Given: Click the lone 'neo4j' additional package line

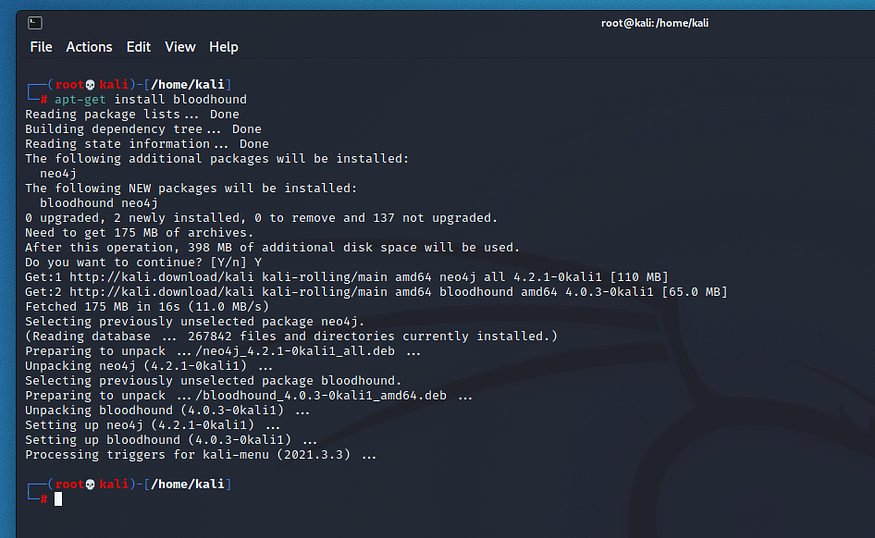Looking at the screenshot, I should [58, 174].
